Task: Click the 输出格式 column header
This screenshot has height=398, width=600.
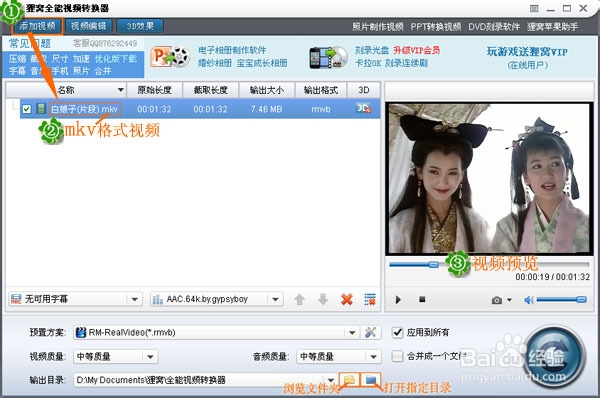Action: 321,90
